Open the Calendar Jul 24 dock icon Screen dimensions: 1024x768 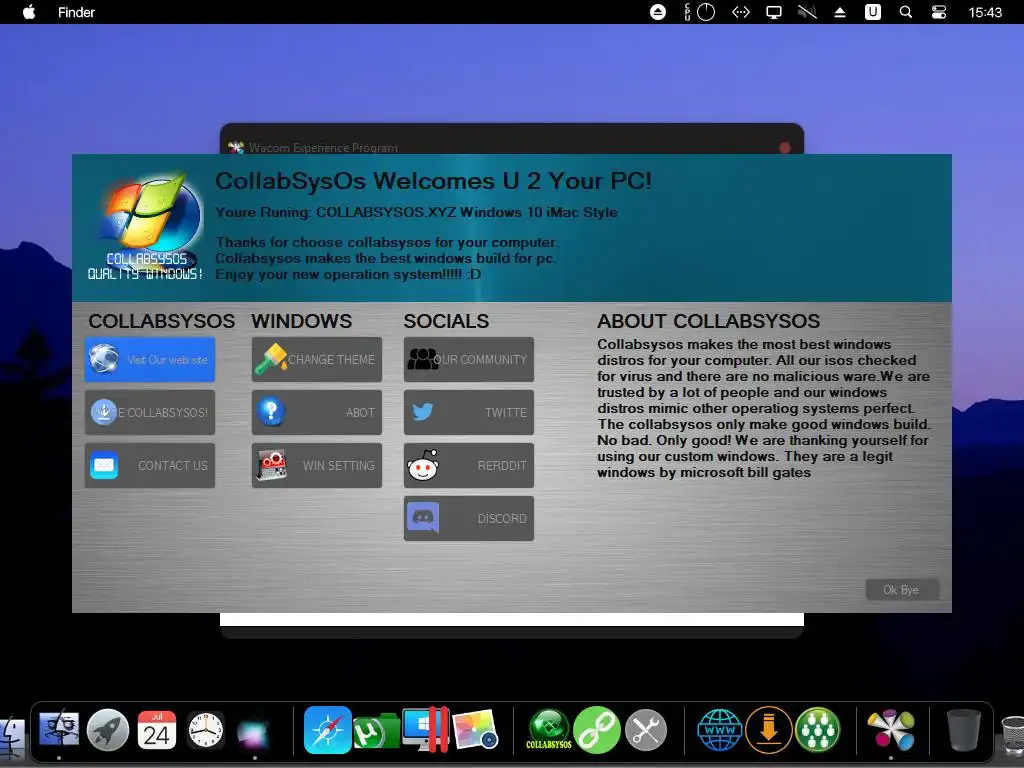click(x=157, y=730)
